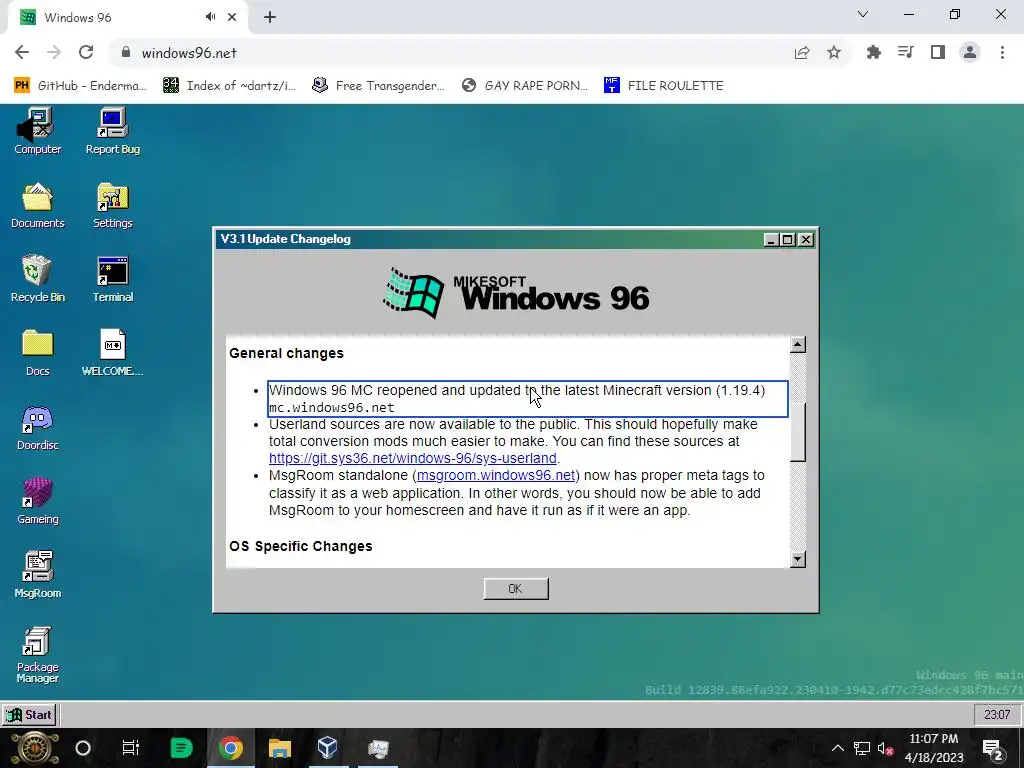Switch to Chrome on the taskbar
The height and width of the screenshot is (768, 1024).
point(230,748)
